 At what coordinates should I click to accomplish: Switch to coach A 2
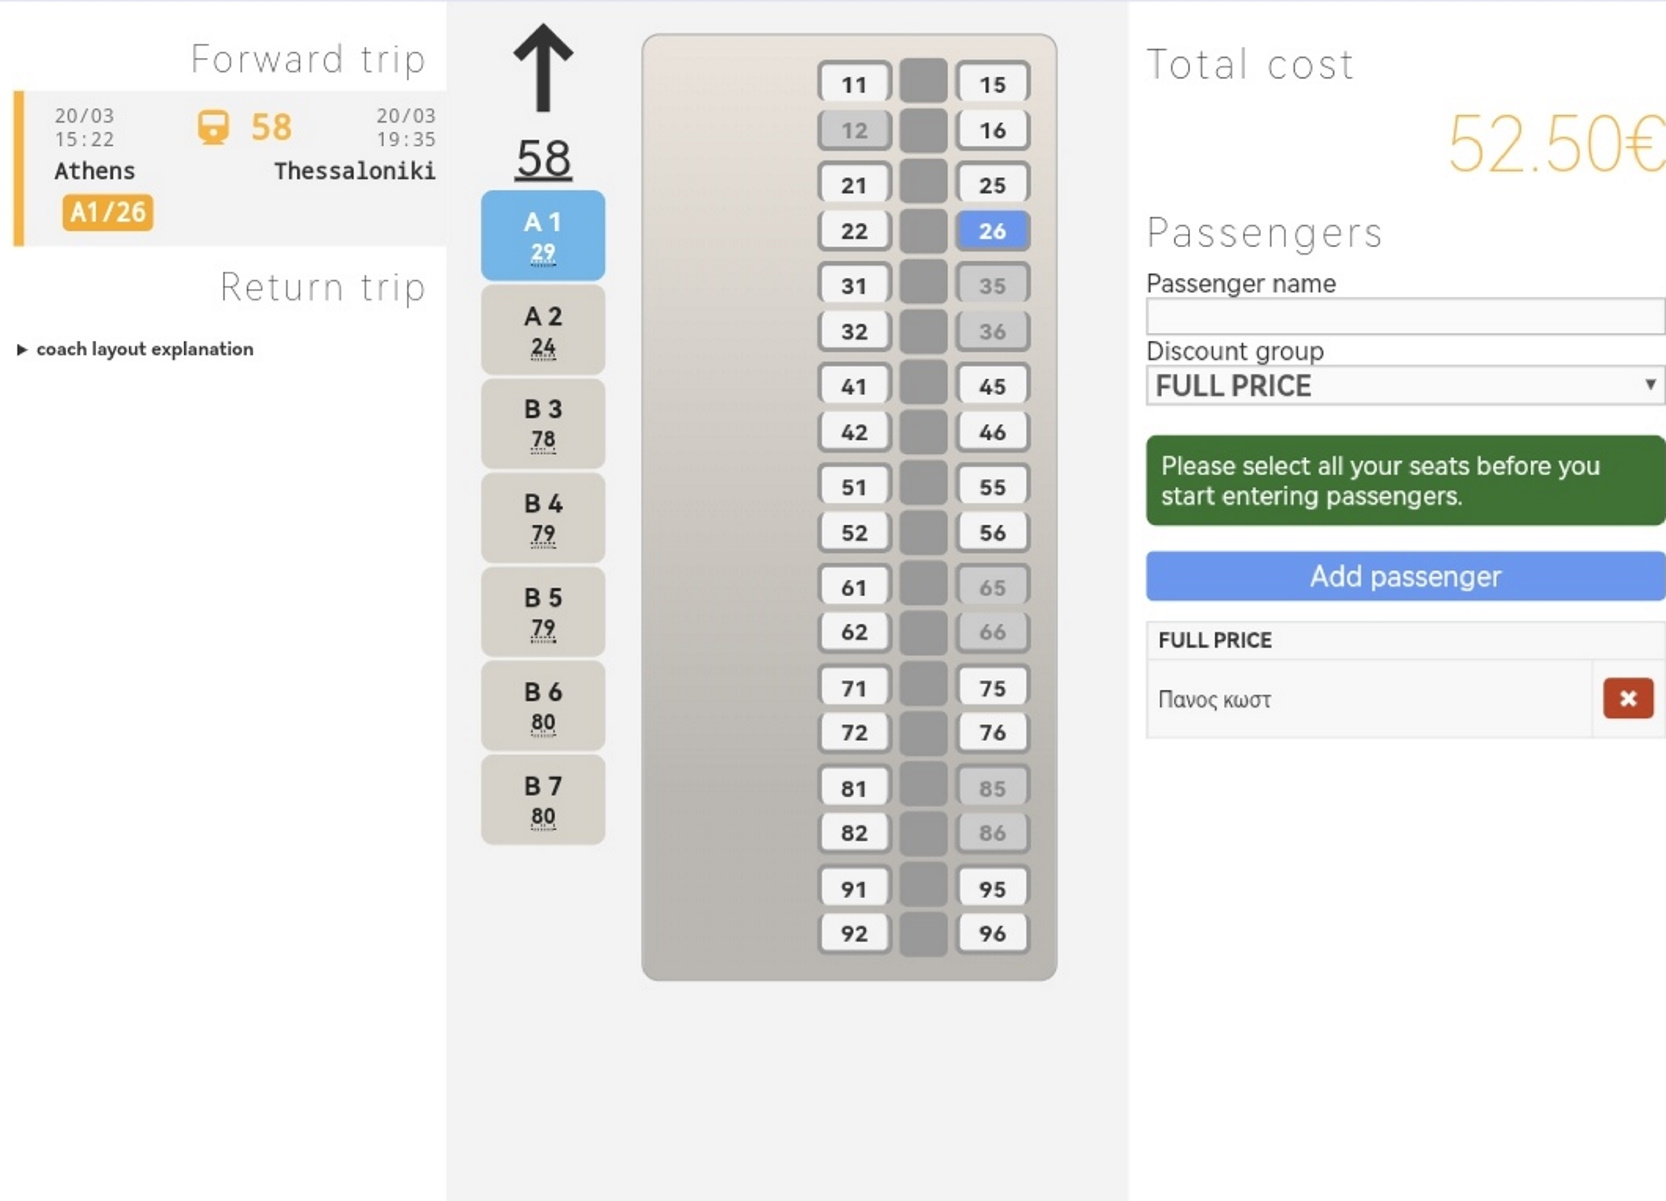(543, 330)
